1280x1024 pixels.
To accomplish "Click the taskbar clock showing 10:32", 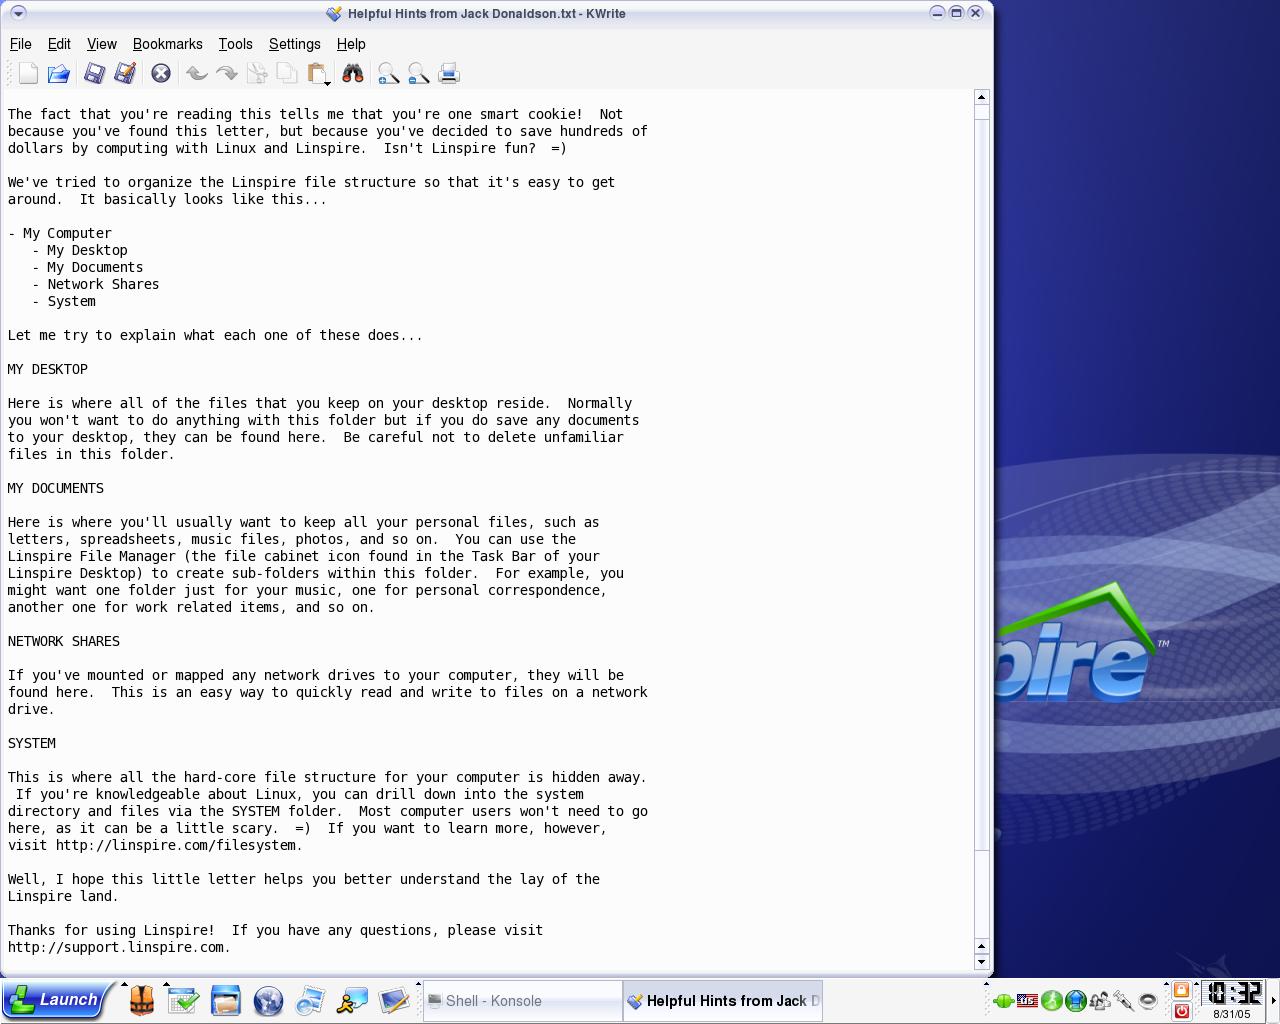I will [x=1233, y=993].
